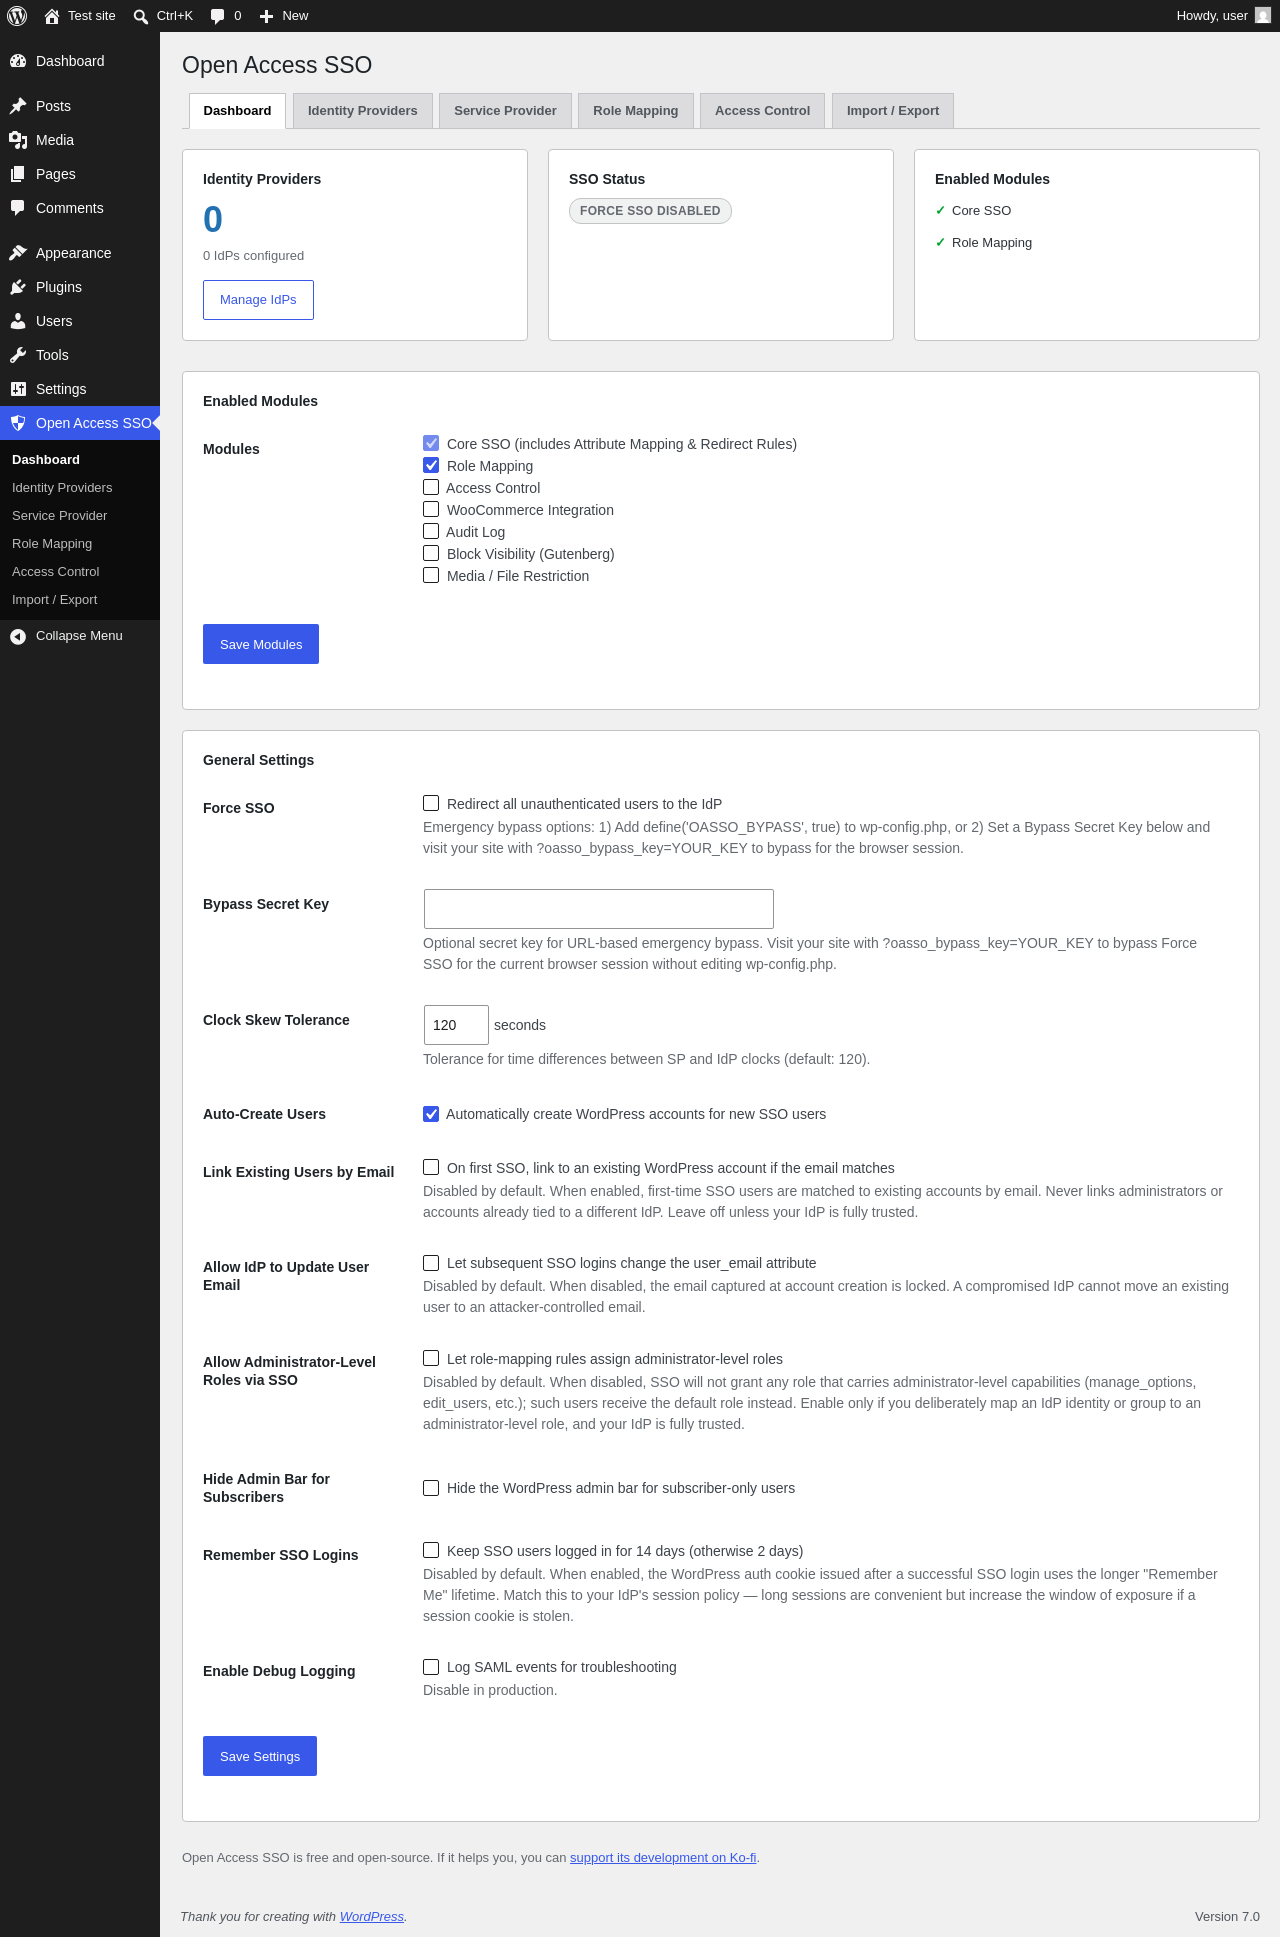The image size is (1280, 1937).
Task: Open Appearance via the paintbrush icon
Action: pos(18,253)
